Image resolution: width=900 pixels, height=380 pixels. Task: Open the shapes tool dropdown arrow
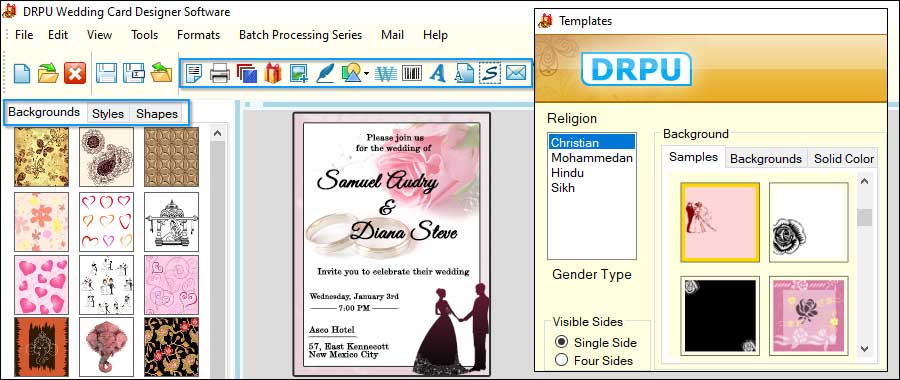tap(366, 74)
